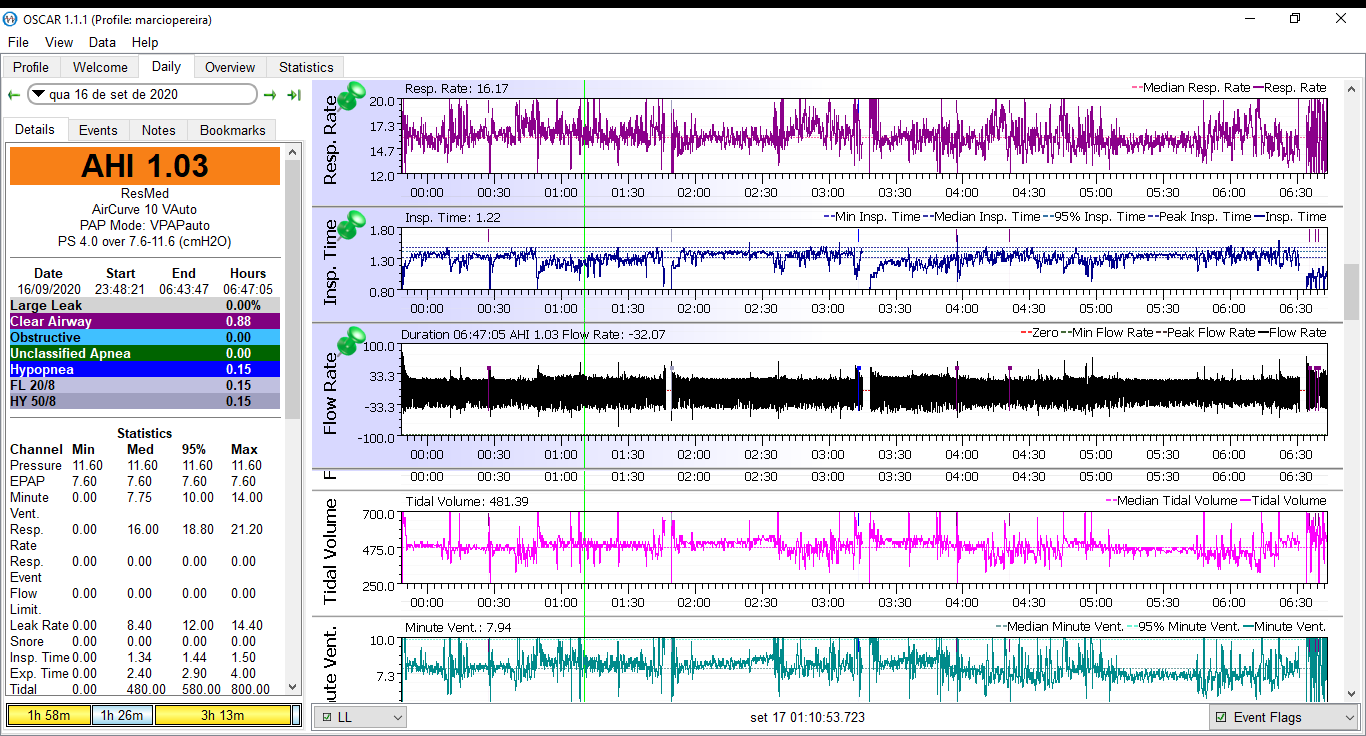Click the graph area scrollbar up arrow

[x=1351, y=88]
